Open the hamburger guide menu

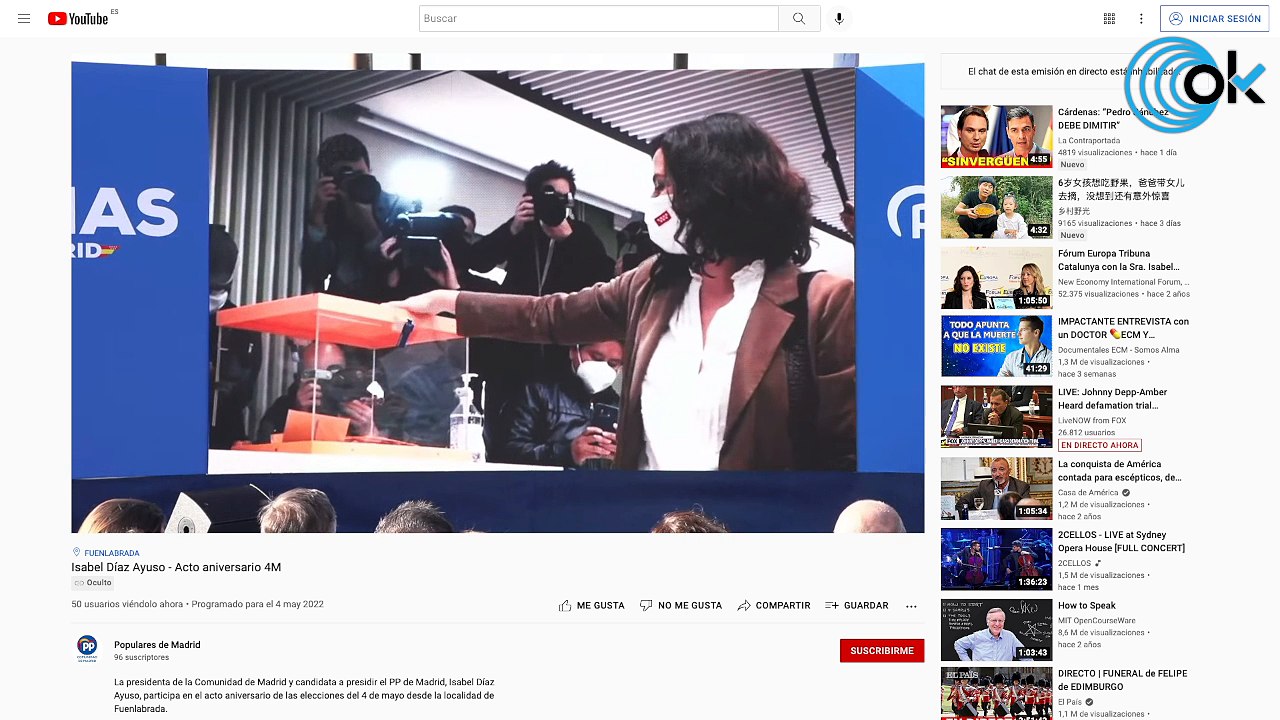click(x=24, y=19)
